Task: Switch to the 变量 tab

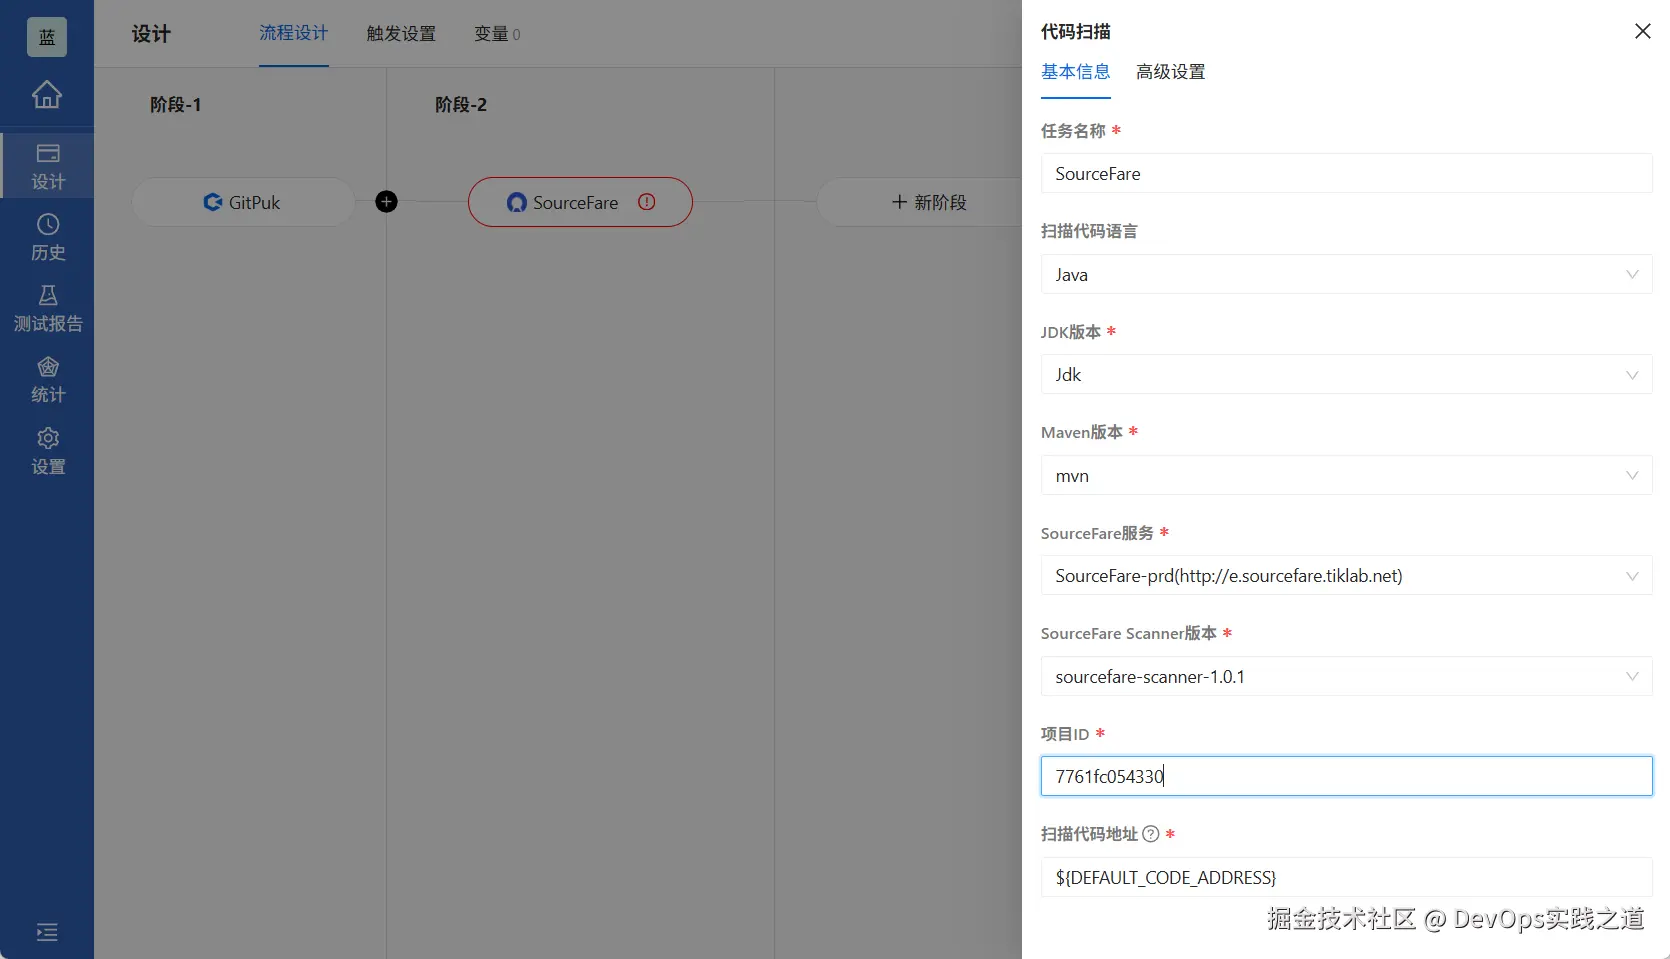Action: coord(497,34)
